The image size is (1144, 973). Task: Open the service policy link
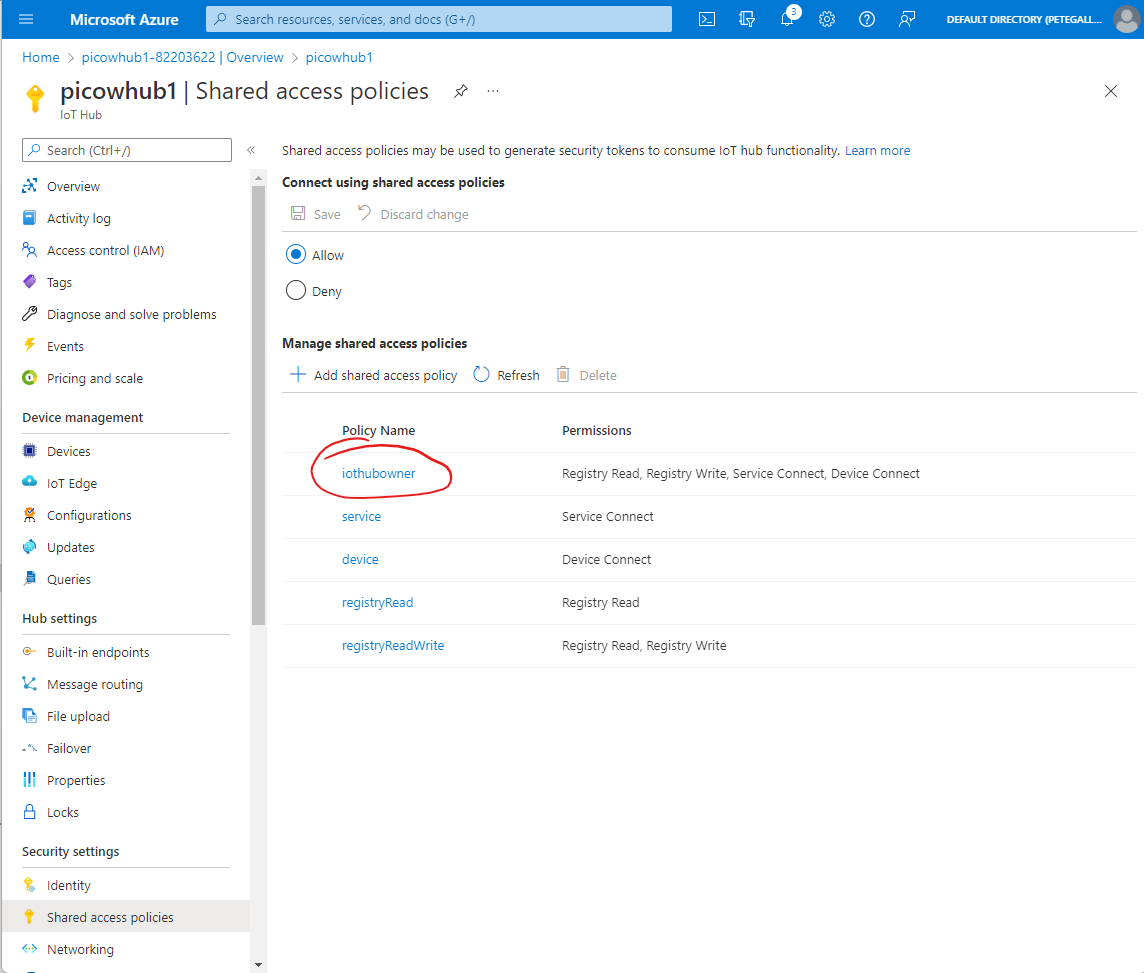tap(361, 516)
